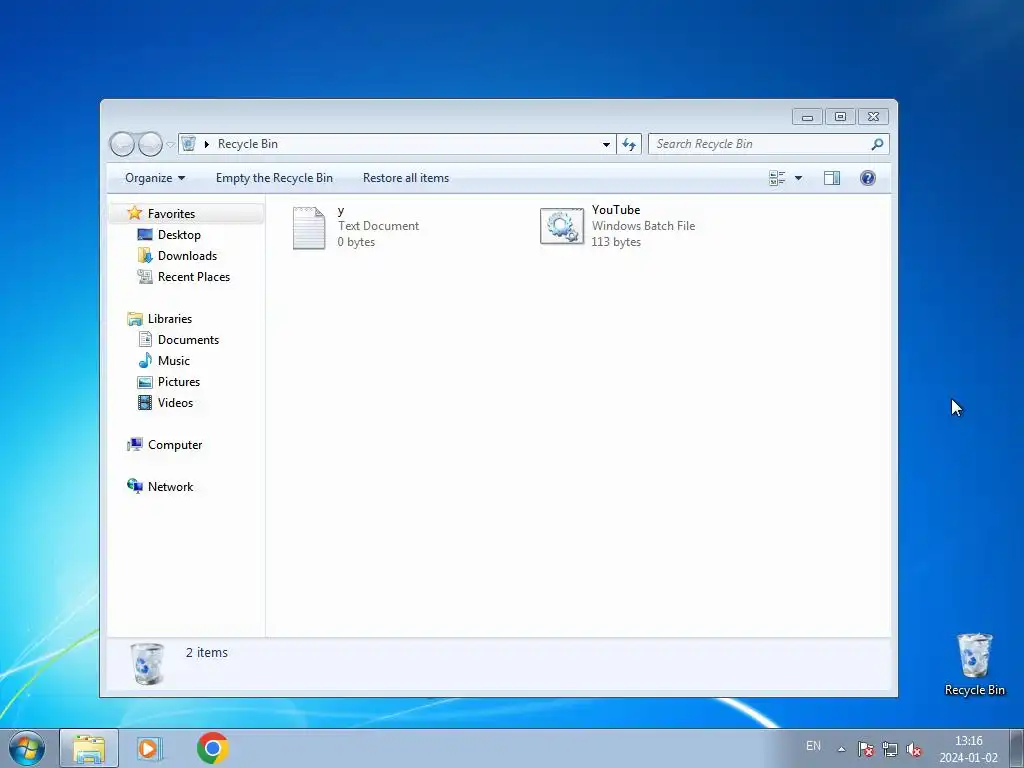Viewport: 1024px width, 768px height.
Task: Click the network status tray icon
Action: coord(889,749)
